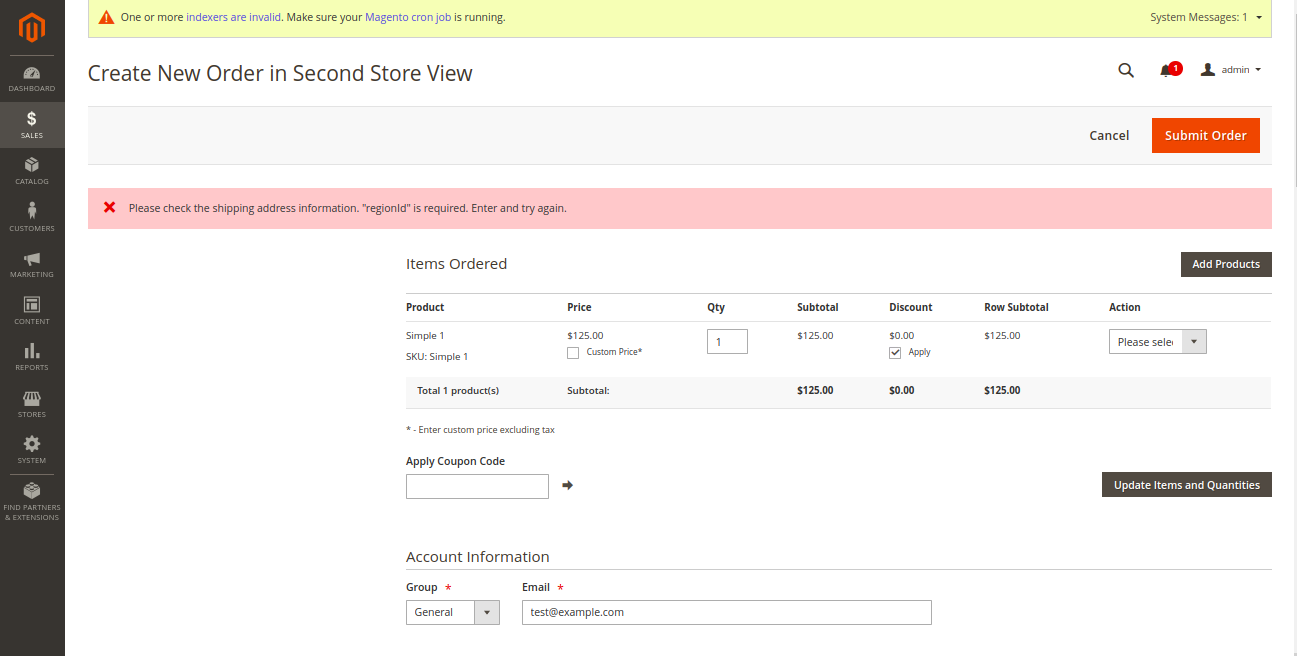The image size is (1297, 656).
Task: Click the Add Products button
Action: click(x=1226, y=264)
